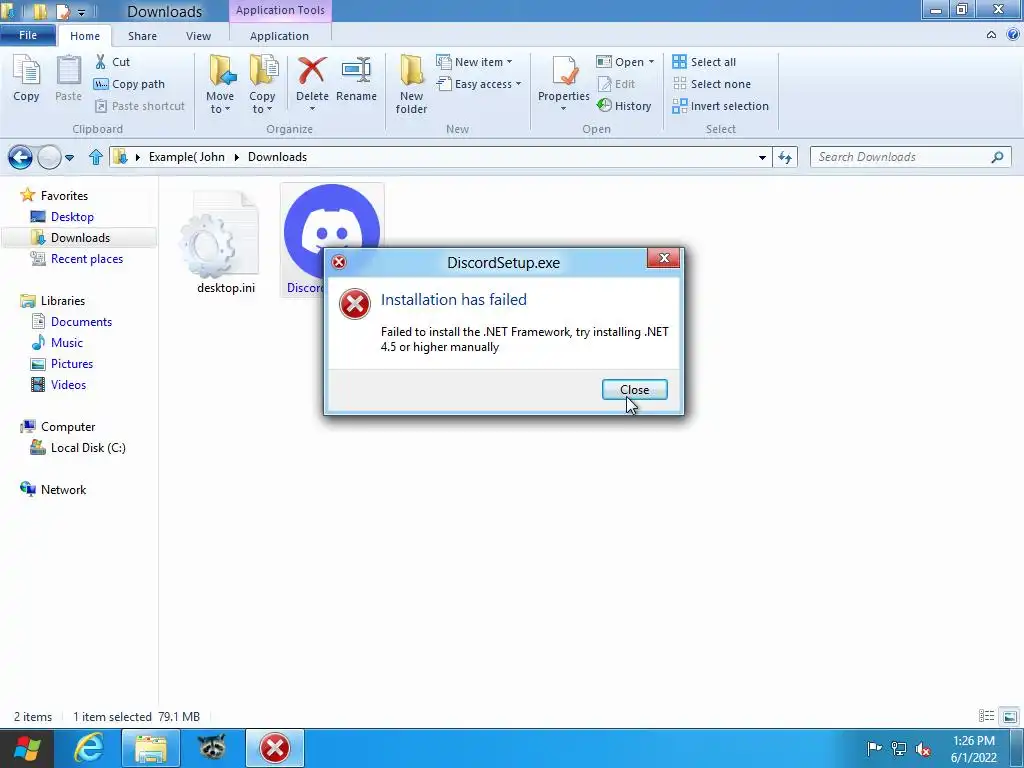The height and width of the screenshot is (768, 1024).
Task: Click the Application Tools contextual tab
Action: [x=280, y=10]
